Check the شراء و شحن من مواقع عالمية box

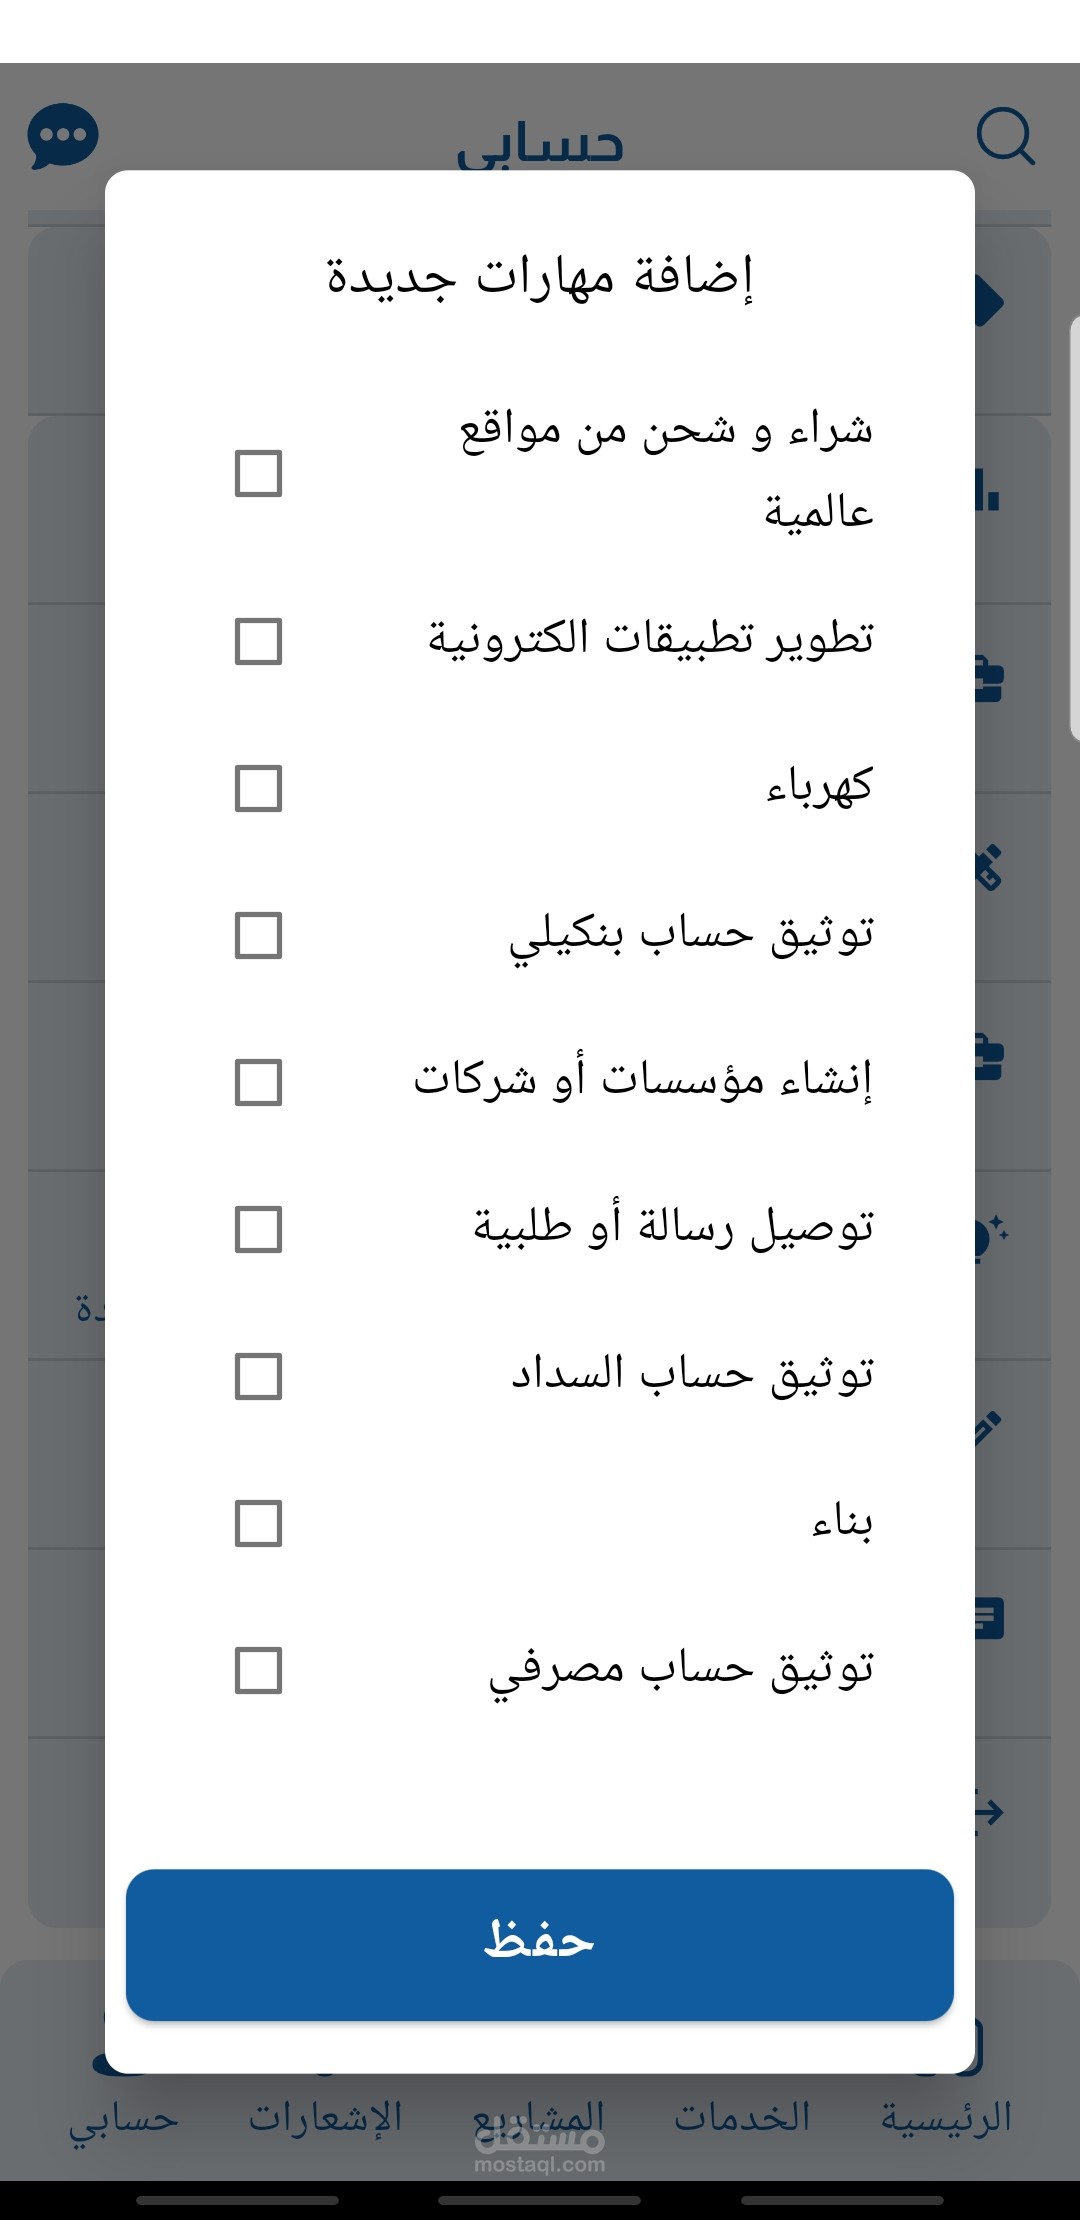[x=258, y=473]
